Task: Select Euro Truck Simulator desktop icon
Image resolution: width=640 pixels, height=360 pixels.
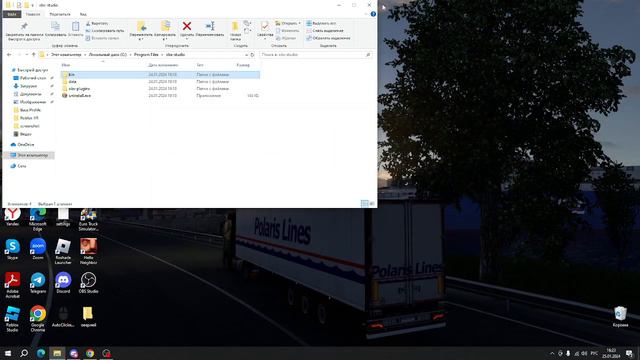Action: (x=88, y=220)
